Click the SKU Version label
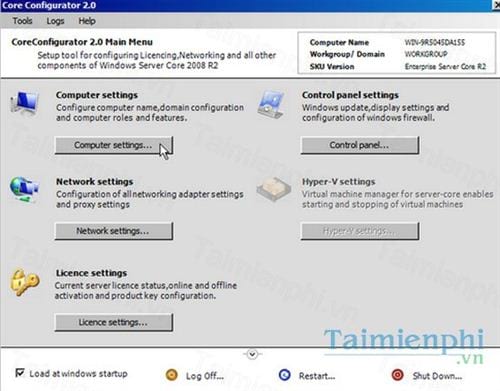This screenshot has height=391, width=500. 332,66
